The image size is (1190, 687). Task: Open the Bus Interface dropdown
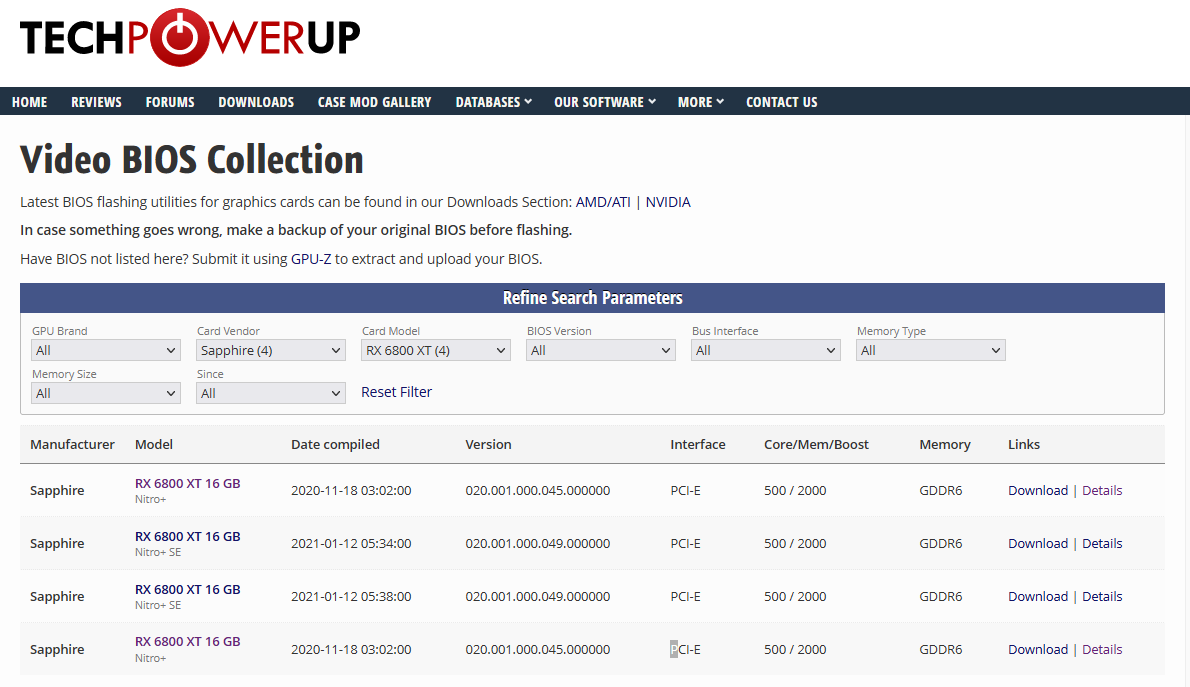pyautogui.click(x=766, y=350)
